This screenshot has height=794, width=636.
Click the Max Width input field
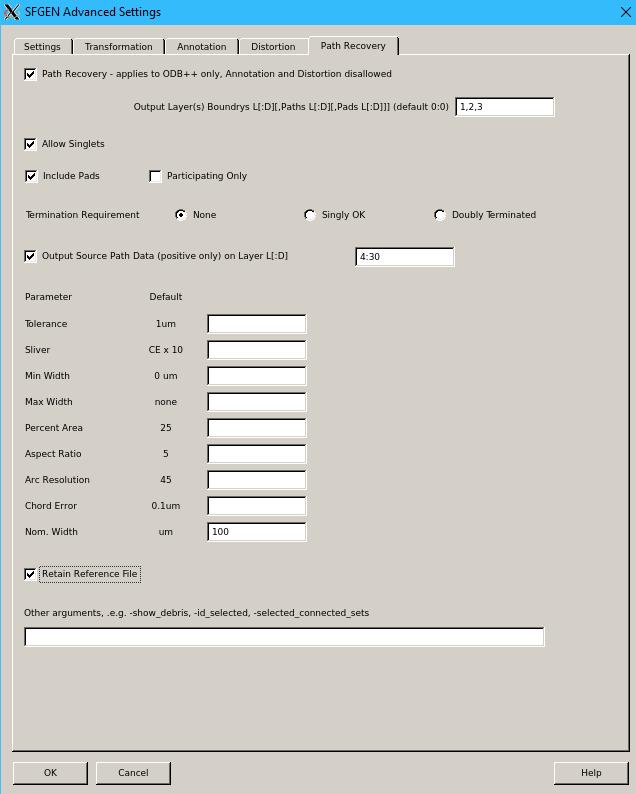[x=257, y=402]
